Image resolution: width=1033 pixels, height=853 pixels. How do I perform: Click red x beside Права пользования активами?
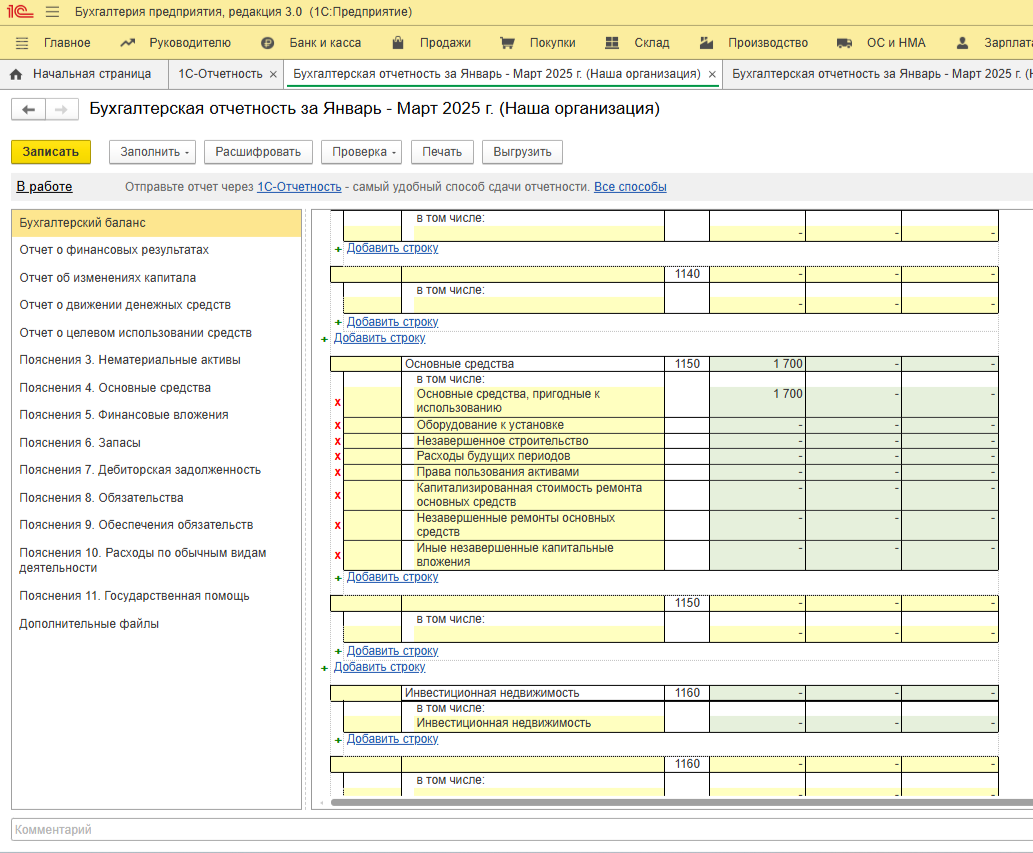point(337,472)
